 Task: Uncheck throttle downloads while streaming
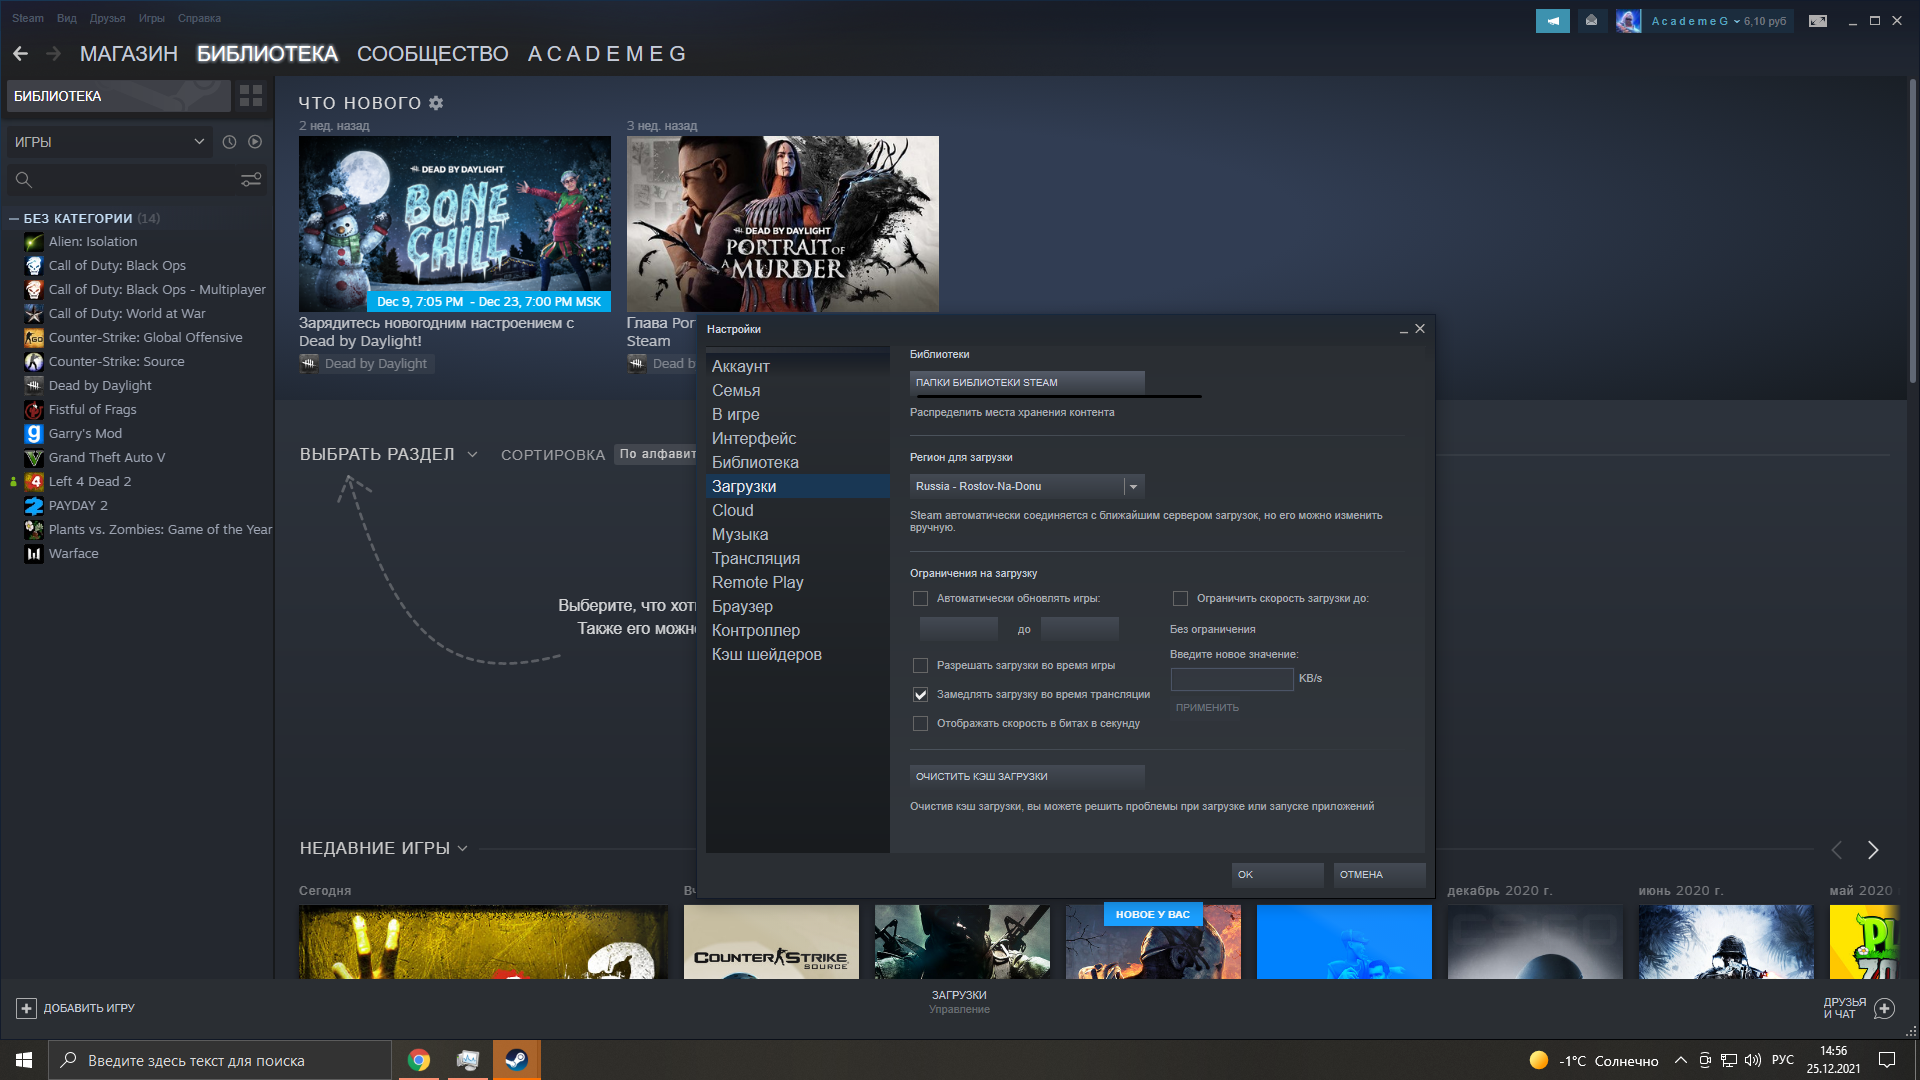click(920, 695)
